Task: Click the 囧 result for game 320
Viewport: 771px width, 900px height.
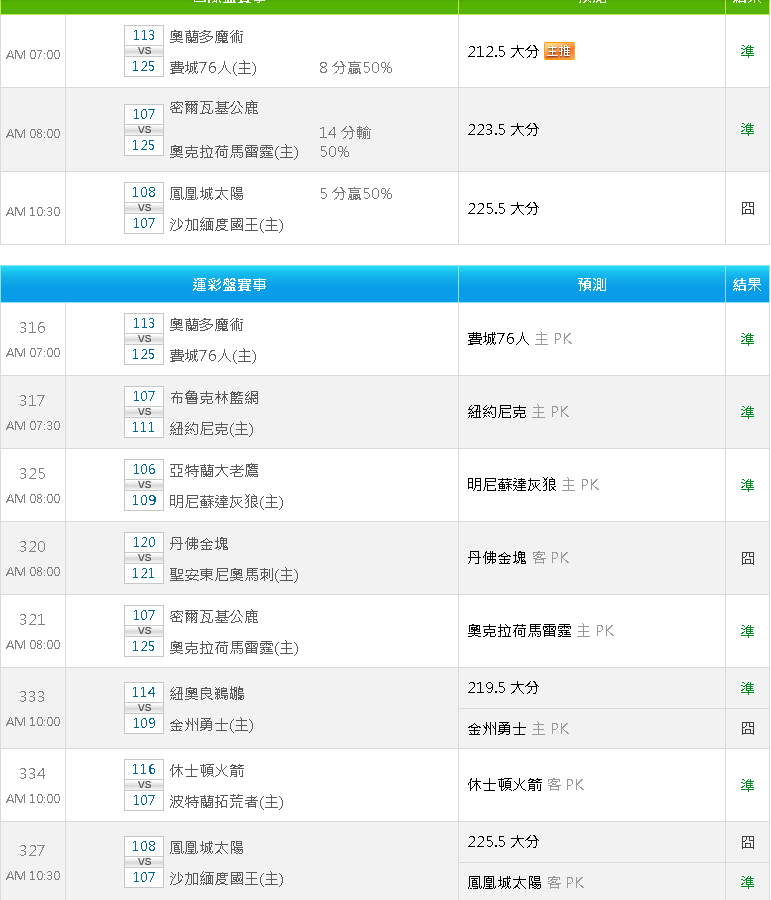Action: click(x=747, y=557)
